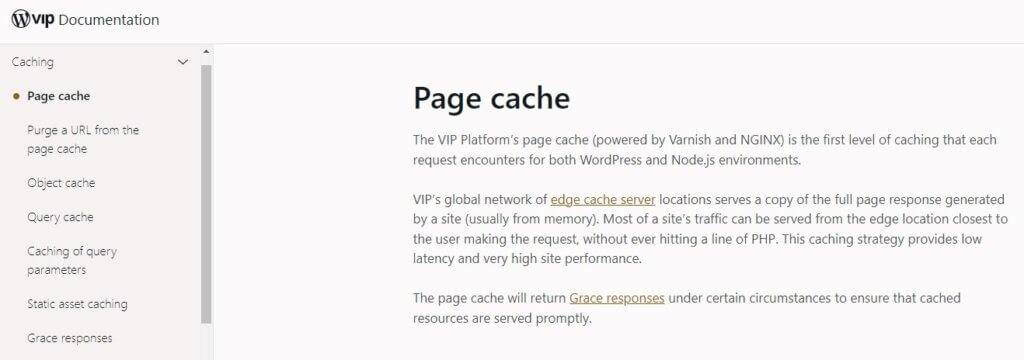
Task: Click the Page cache main heading
Action: click(492, 98)
